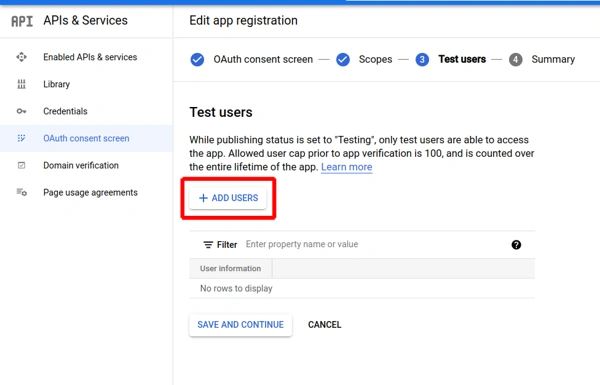Click the Edit app registration heading
Image resolution: width=600 pixels, height=385 pixels.
click(x=243, y=21)
